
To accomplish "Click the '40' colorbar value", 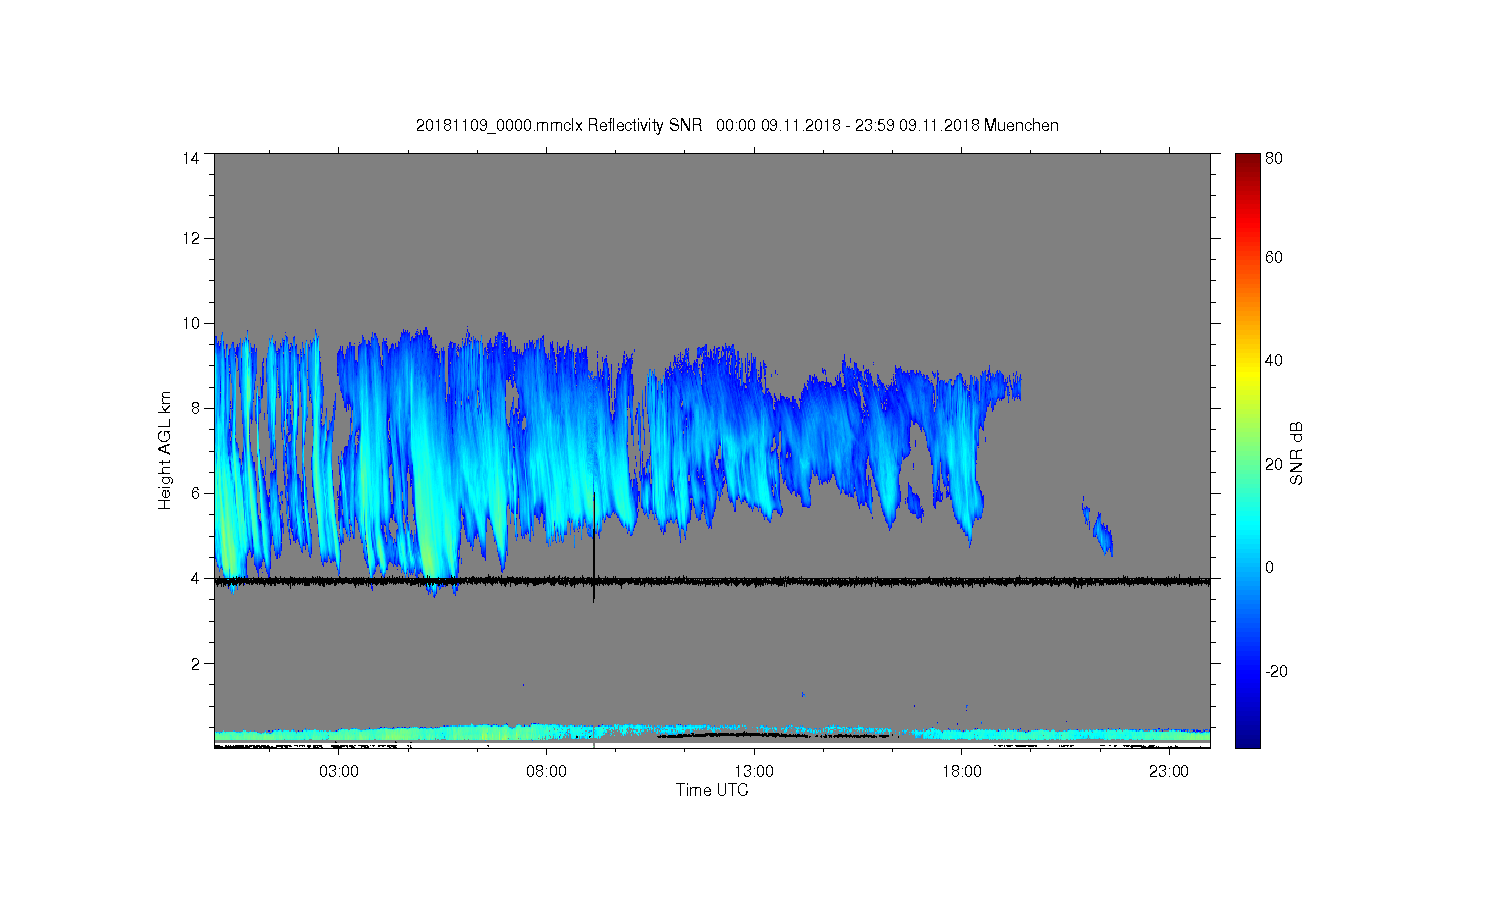I will pos(1274,360).
